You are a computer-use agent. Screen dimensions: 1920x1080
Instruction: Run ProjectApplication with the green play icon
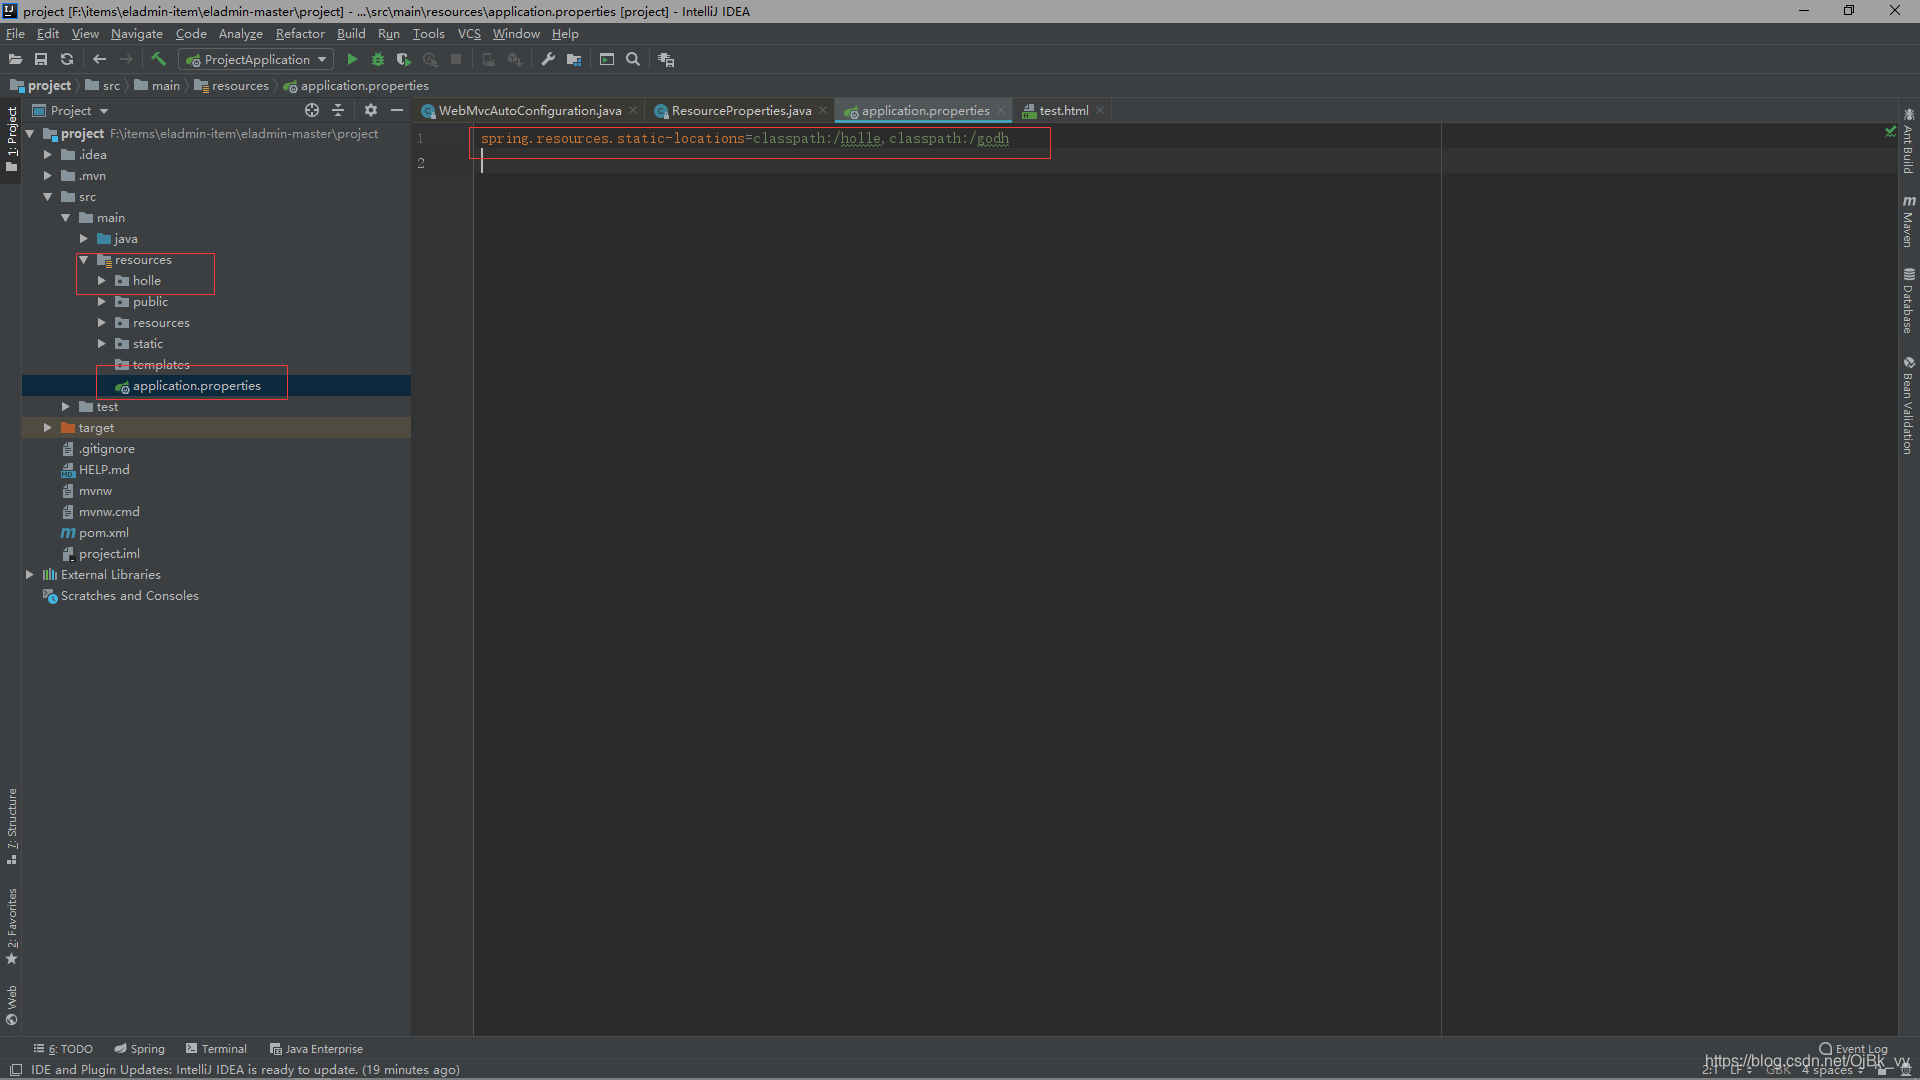(x=352, y=60)
